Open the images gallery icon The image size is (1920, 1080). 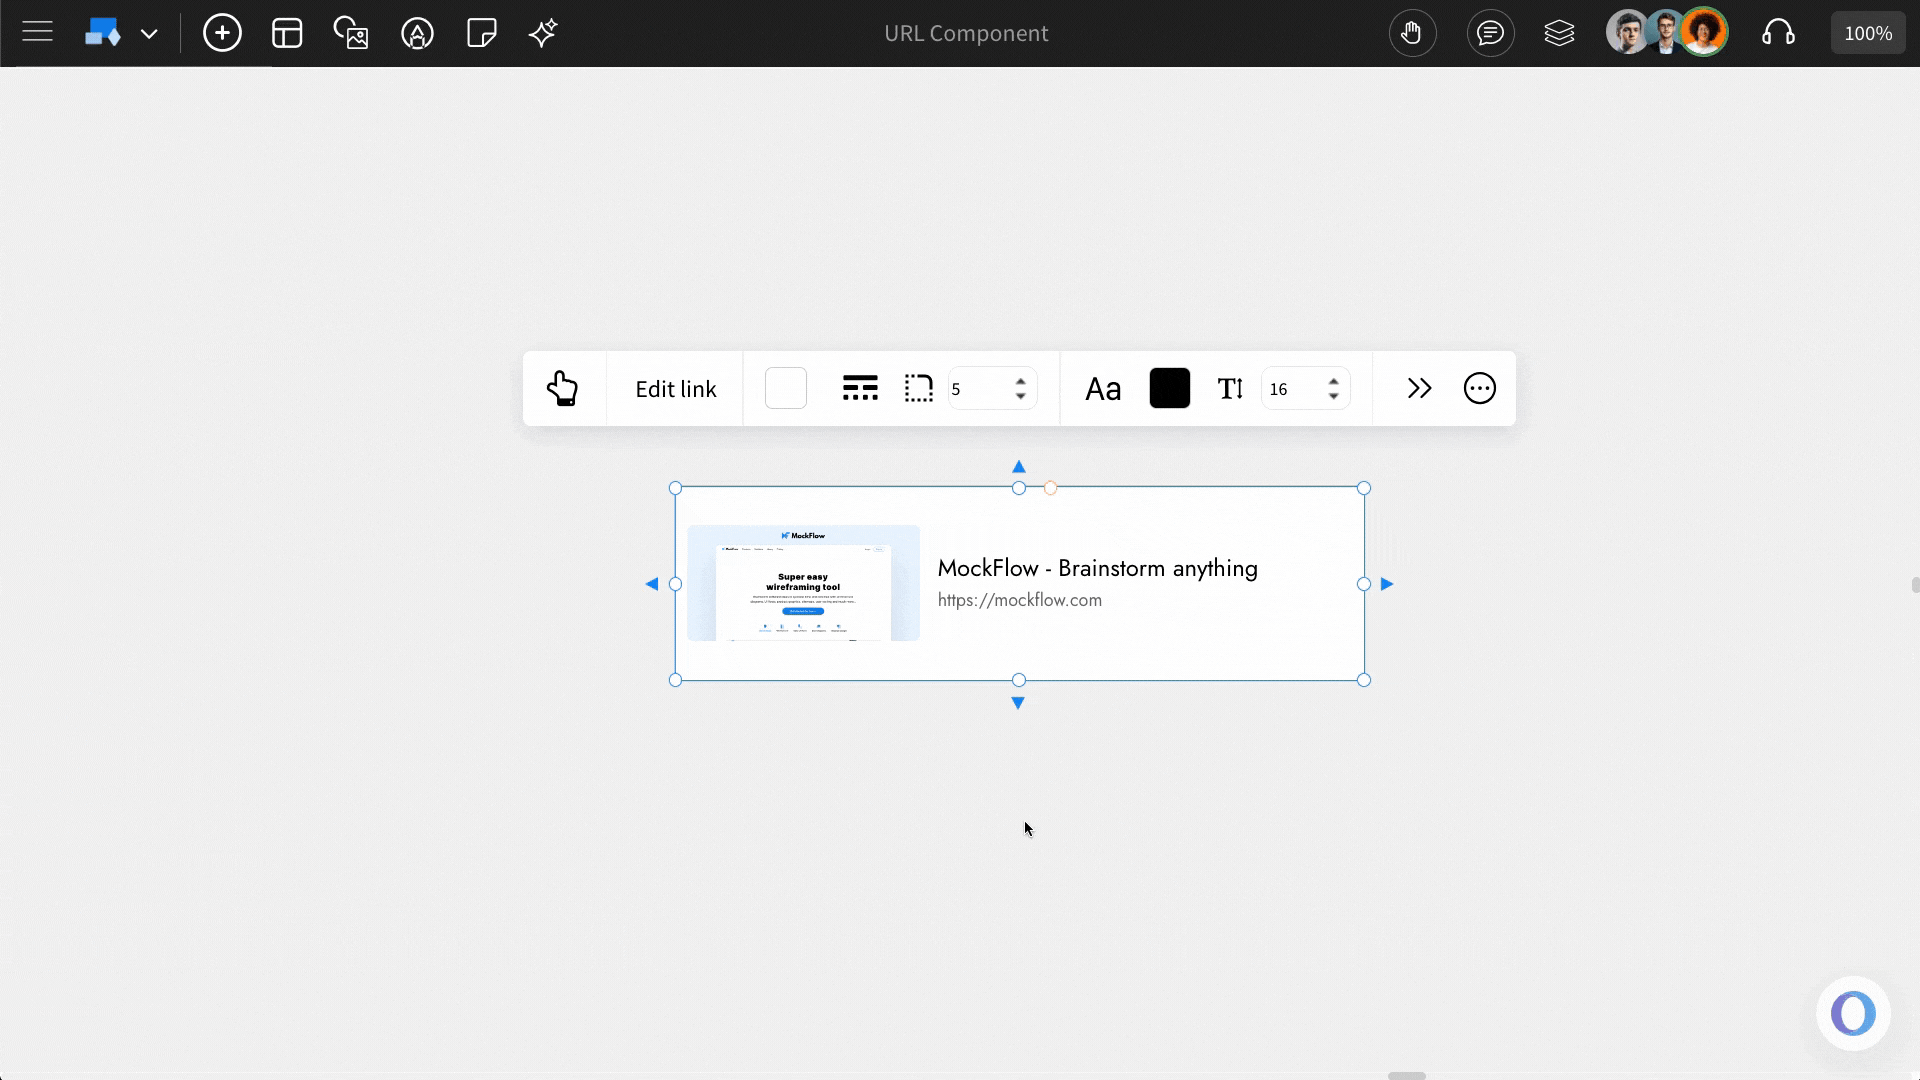point(351,33)
